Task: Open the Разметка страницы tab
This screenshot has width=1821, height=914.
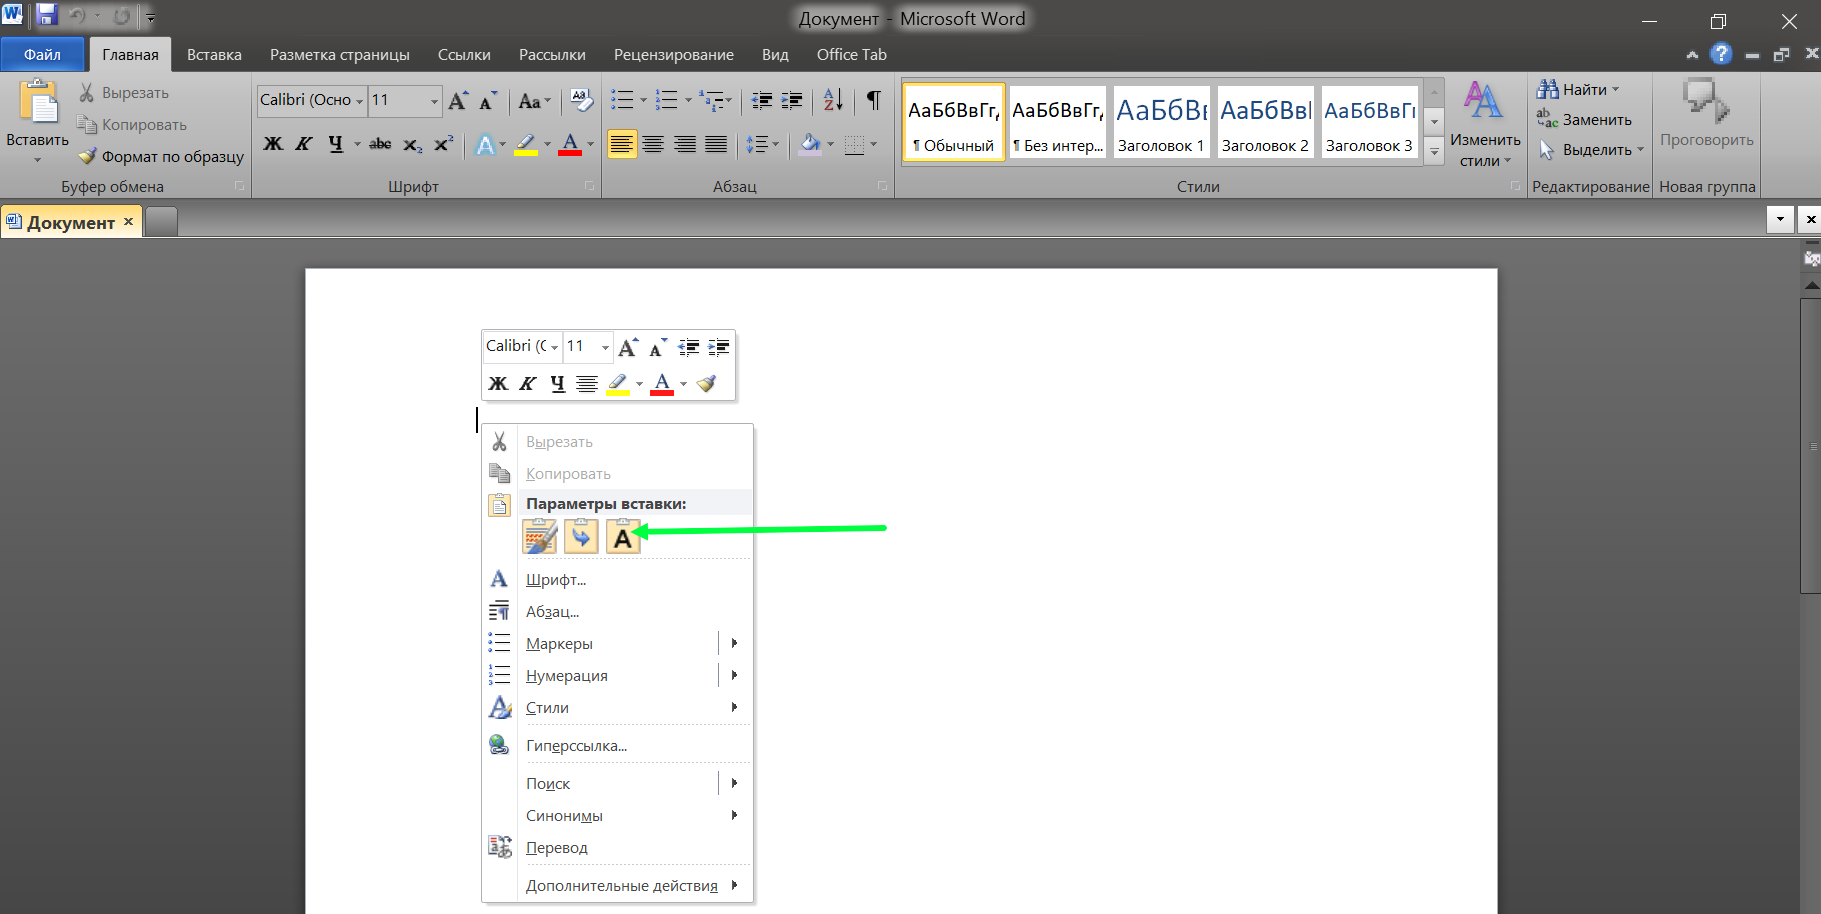Action: tap(340, 54)
